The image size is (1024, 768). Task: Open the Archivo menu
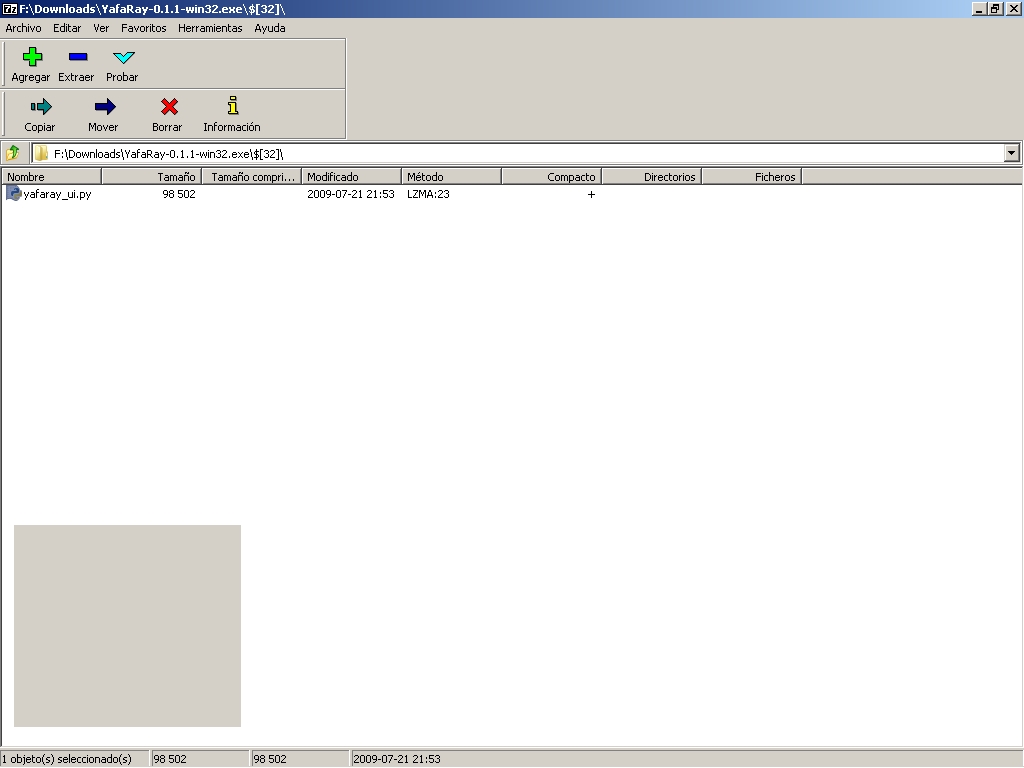pos(24,28)
